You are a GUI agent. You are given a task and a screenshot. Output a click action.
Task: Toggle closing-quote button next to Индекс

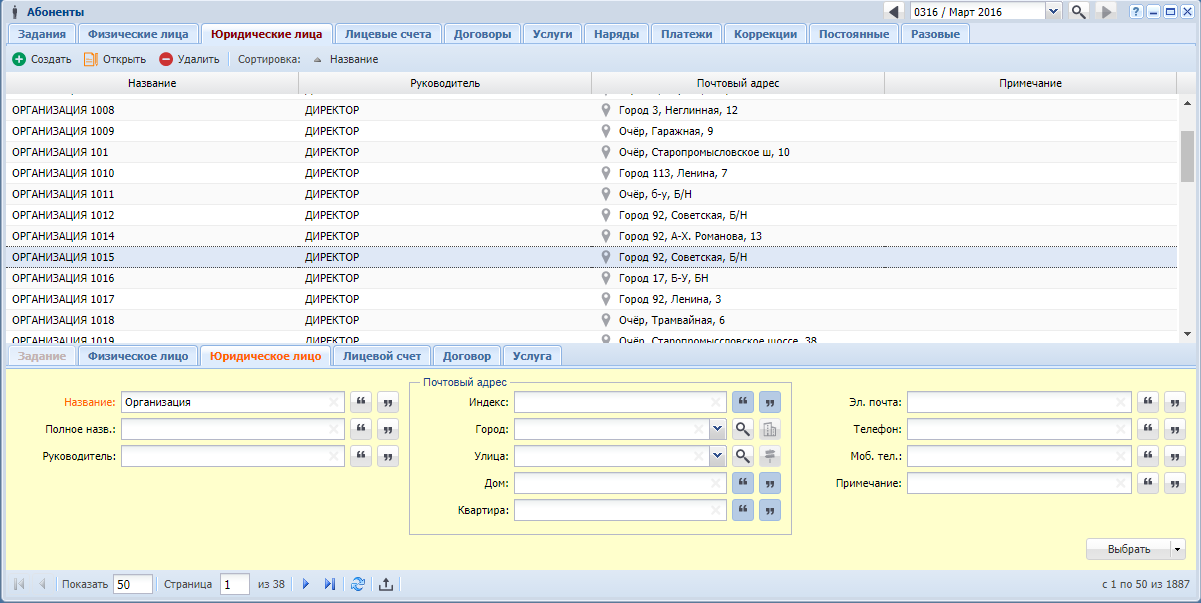point(769,402)
